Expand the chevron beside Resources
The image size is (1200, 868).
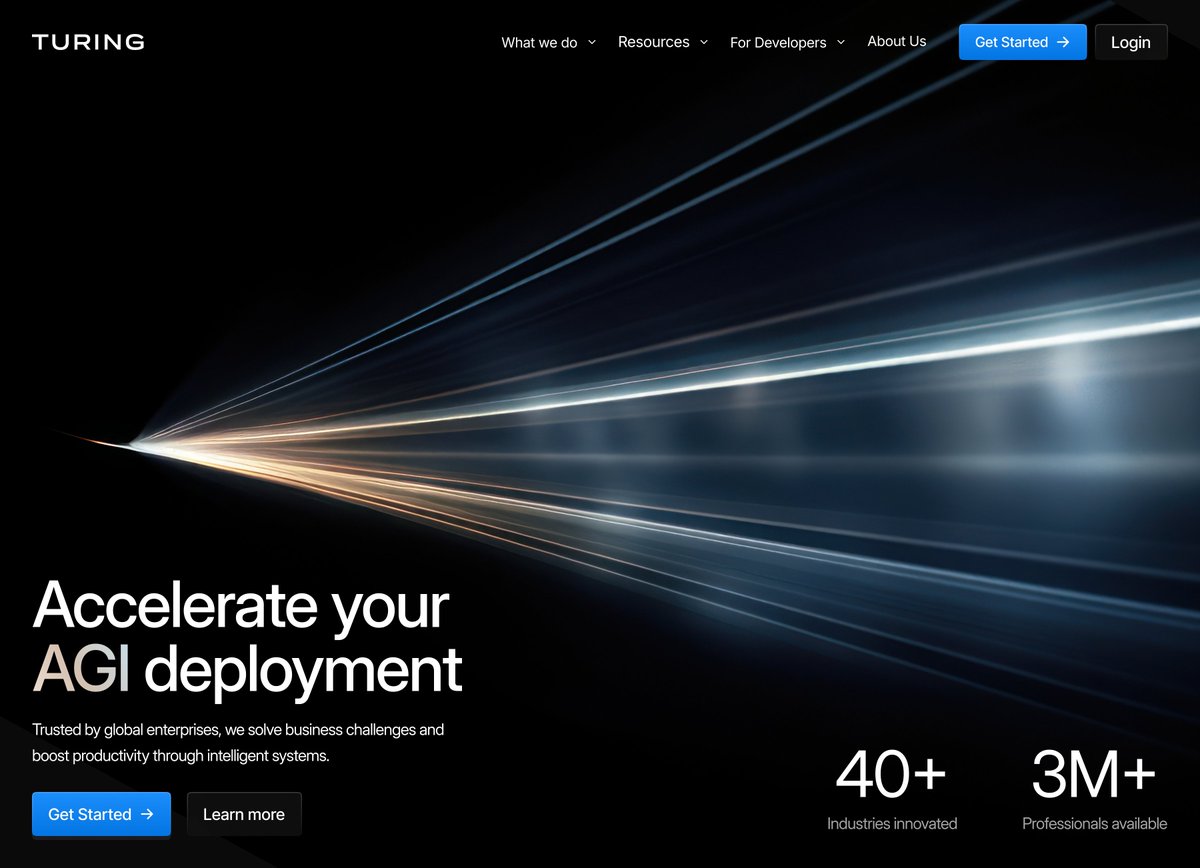(x=704, y=42)
